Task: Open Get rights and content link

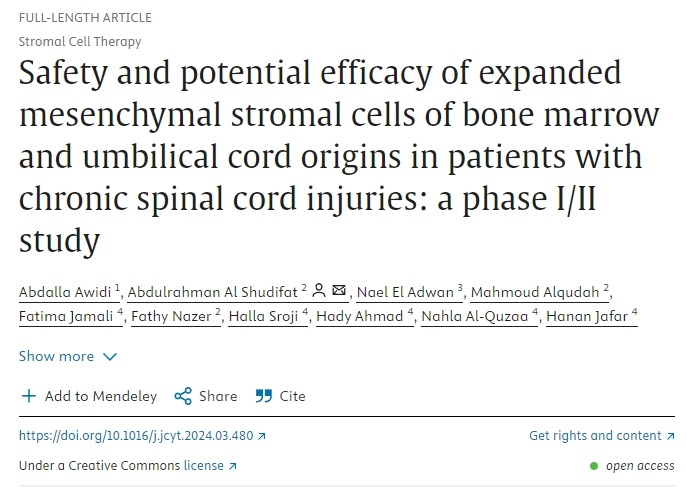Action: 595,436
